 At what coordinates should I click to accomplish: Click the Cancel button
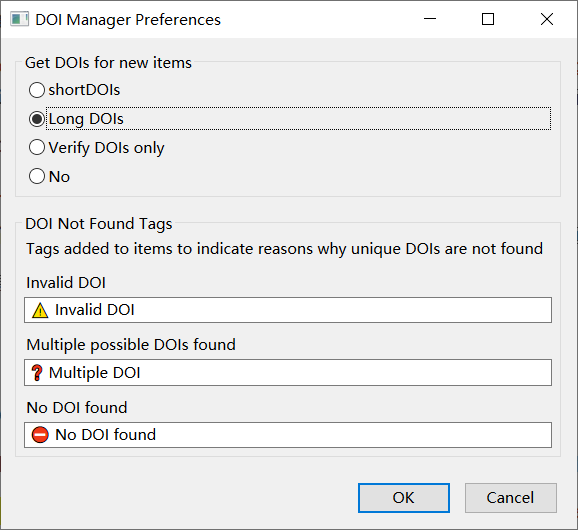[x=511, y=498]
